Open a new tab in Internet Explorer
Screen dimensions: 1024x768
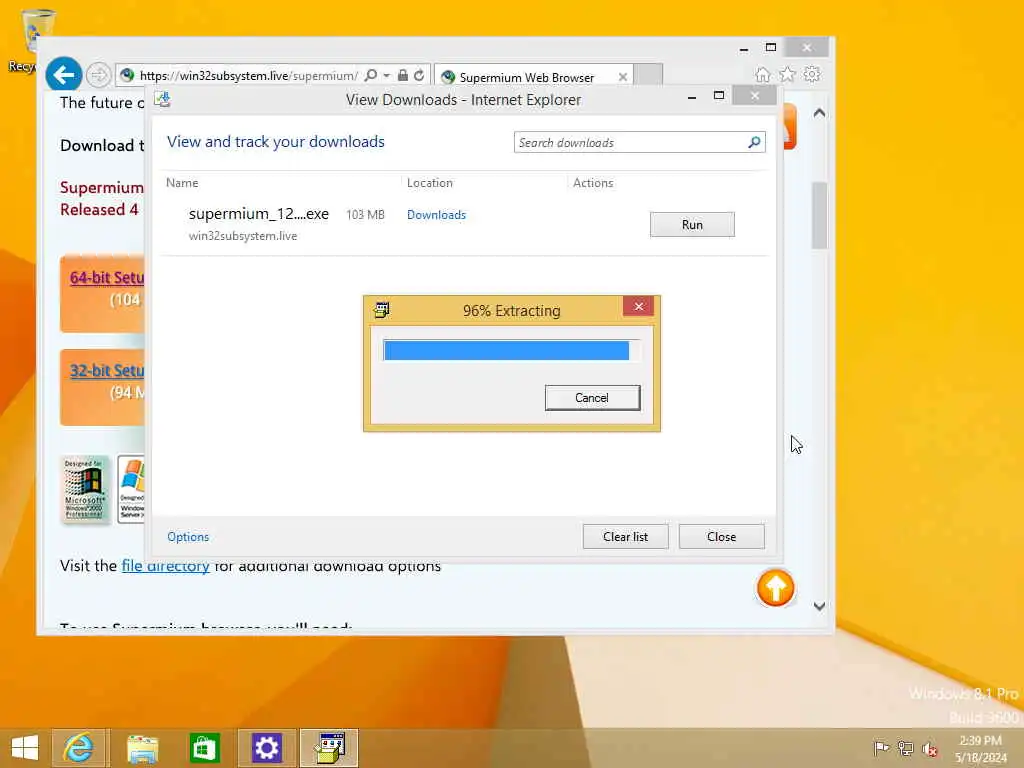click(648, 75)
